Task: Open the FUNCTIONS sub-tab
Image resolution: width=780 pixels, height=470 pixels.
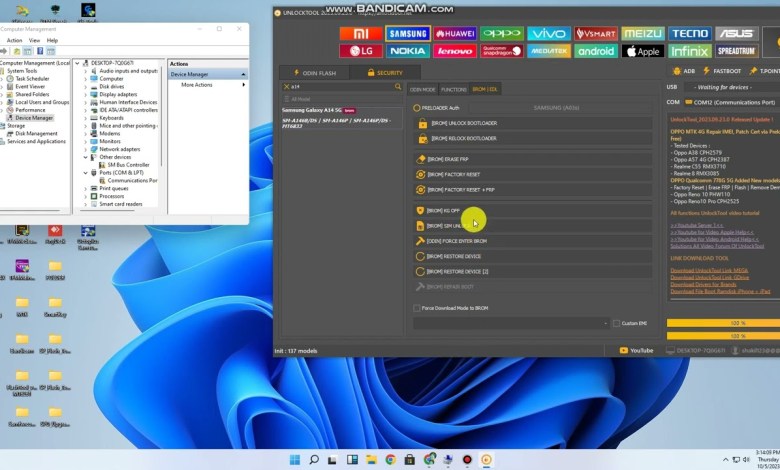Action: pos(454,90)
